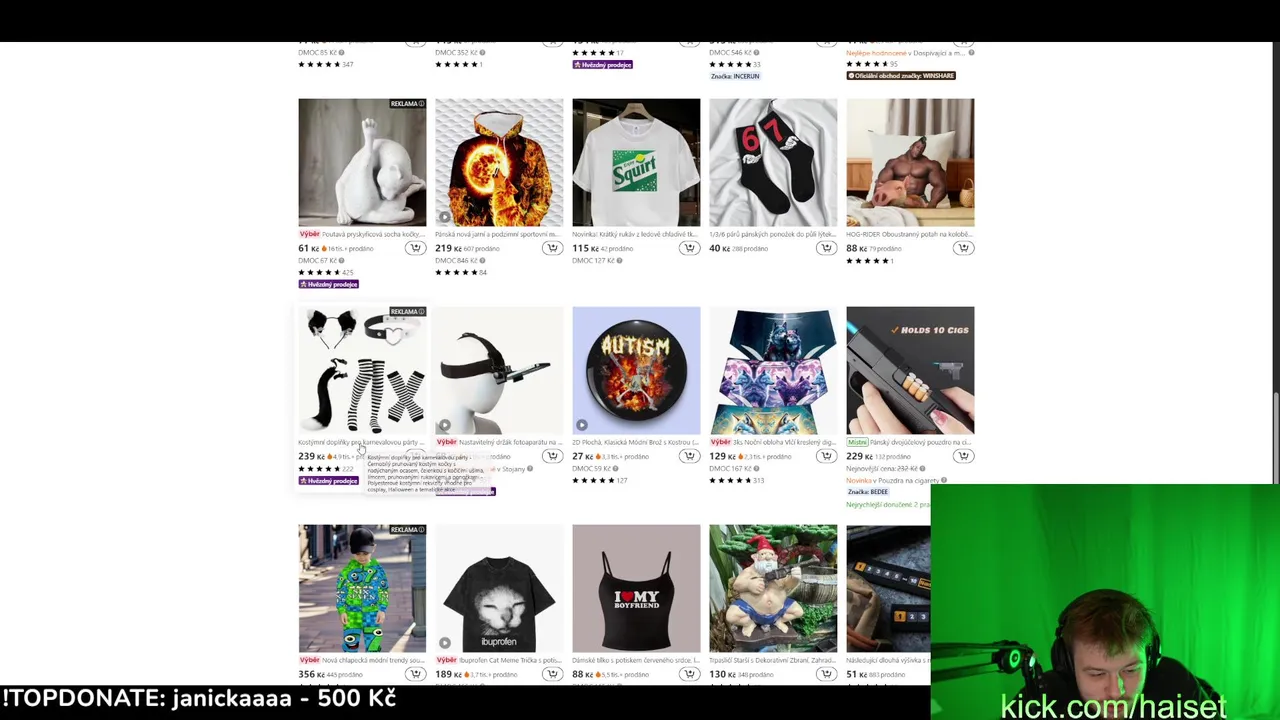Play video preview on AUTISM badge

pos(582,424)
